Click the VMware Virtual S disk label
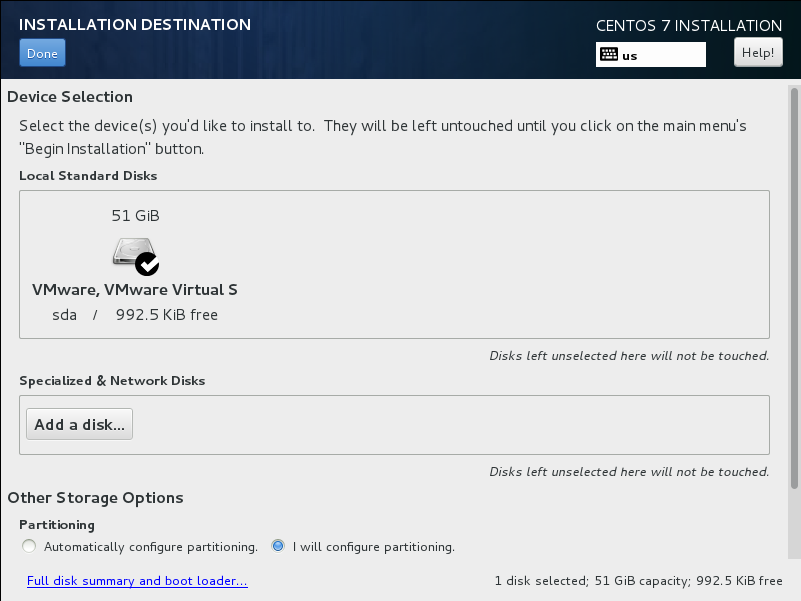801x601 pixels. click(x=135, y=290)
